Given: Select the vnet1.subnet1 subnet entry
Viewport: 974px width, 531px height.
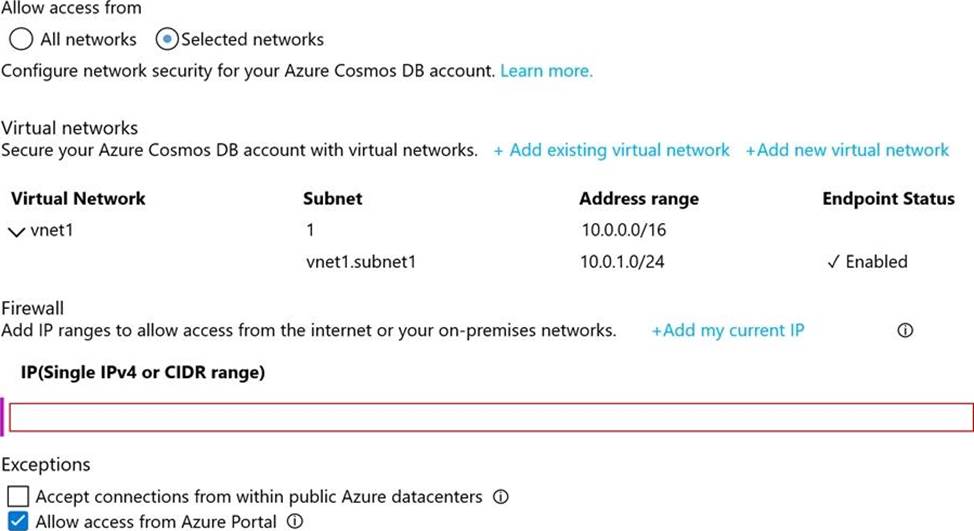Looking at the screenshot, I should coord(360,262).
